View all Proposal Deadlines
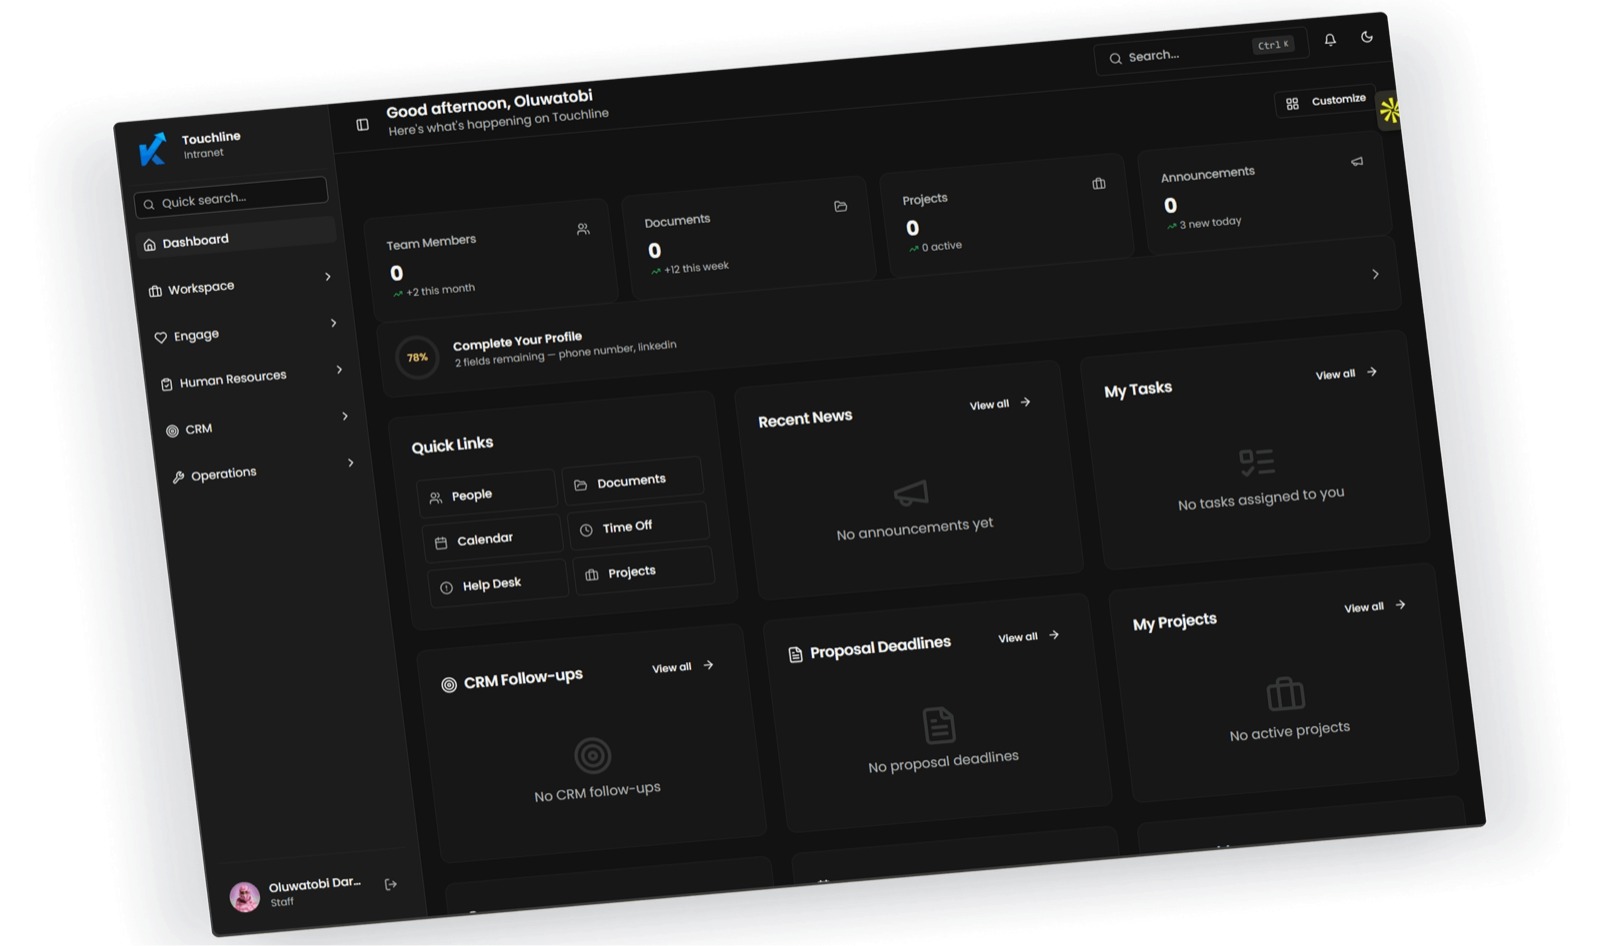This screenshot has height=946, width=1600. pyautogui.click(x=1029, y=636)
